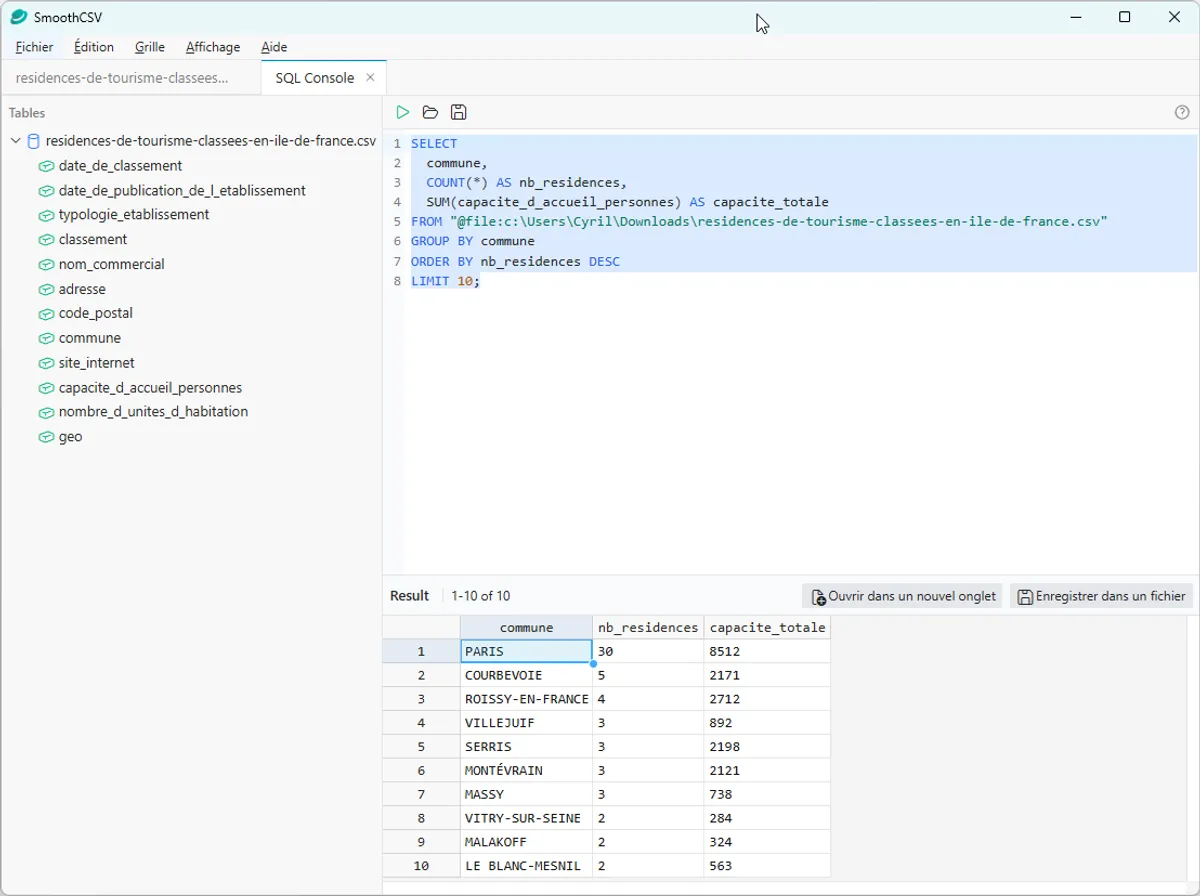Open help with the question mark icon

coord(1182,111)
